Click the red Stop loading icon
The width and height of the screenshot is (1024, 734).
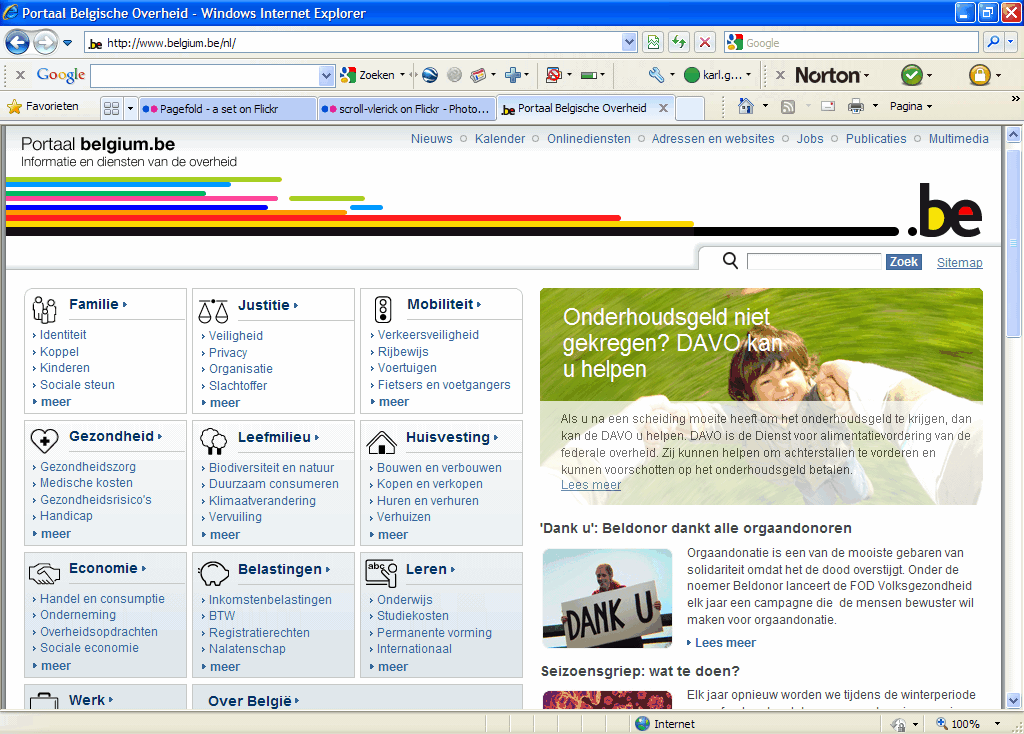pyautogui.click(x=705, y=42)
